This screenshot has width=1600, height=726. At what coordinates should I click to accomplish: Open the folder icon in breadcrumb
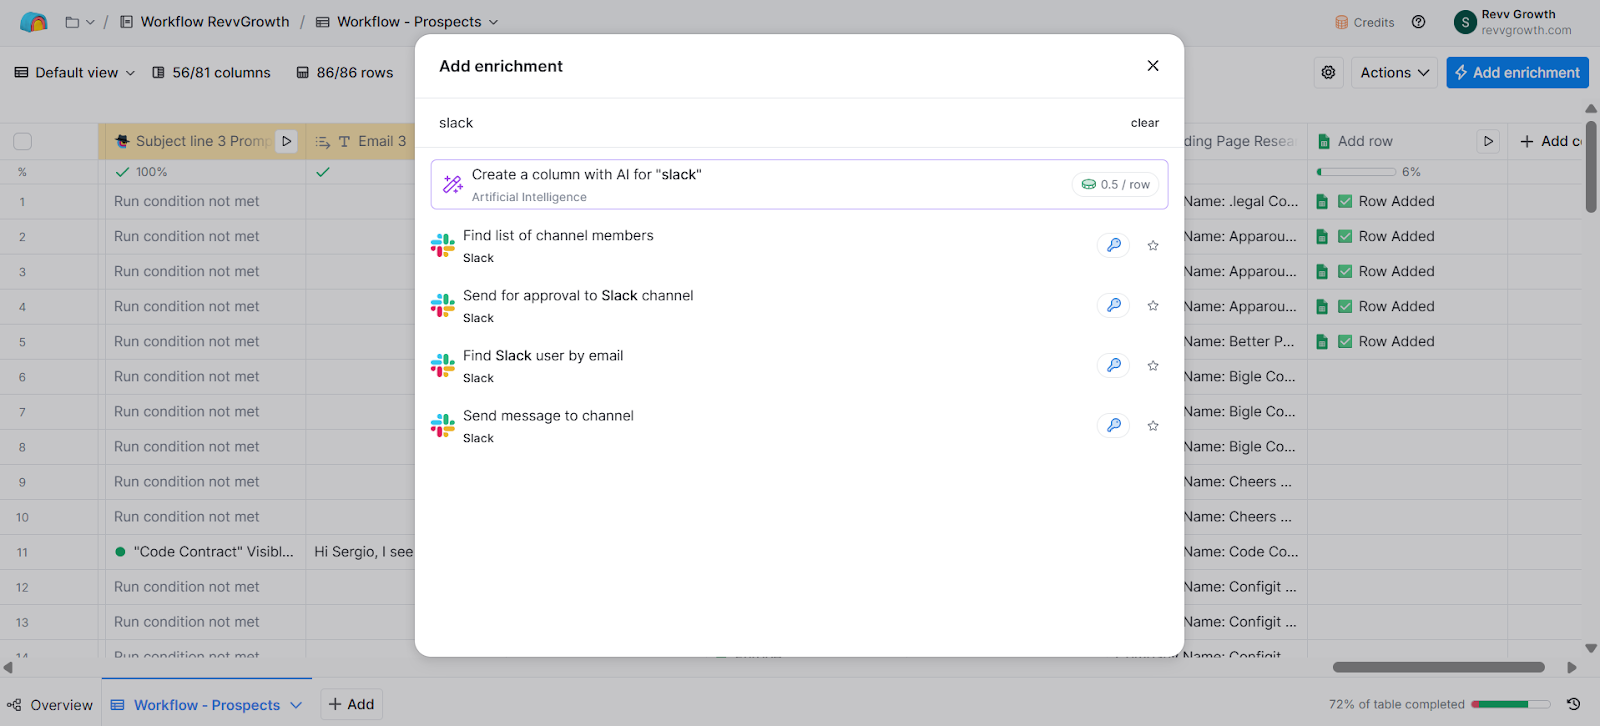(72, 22)
